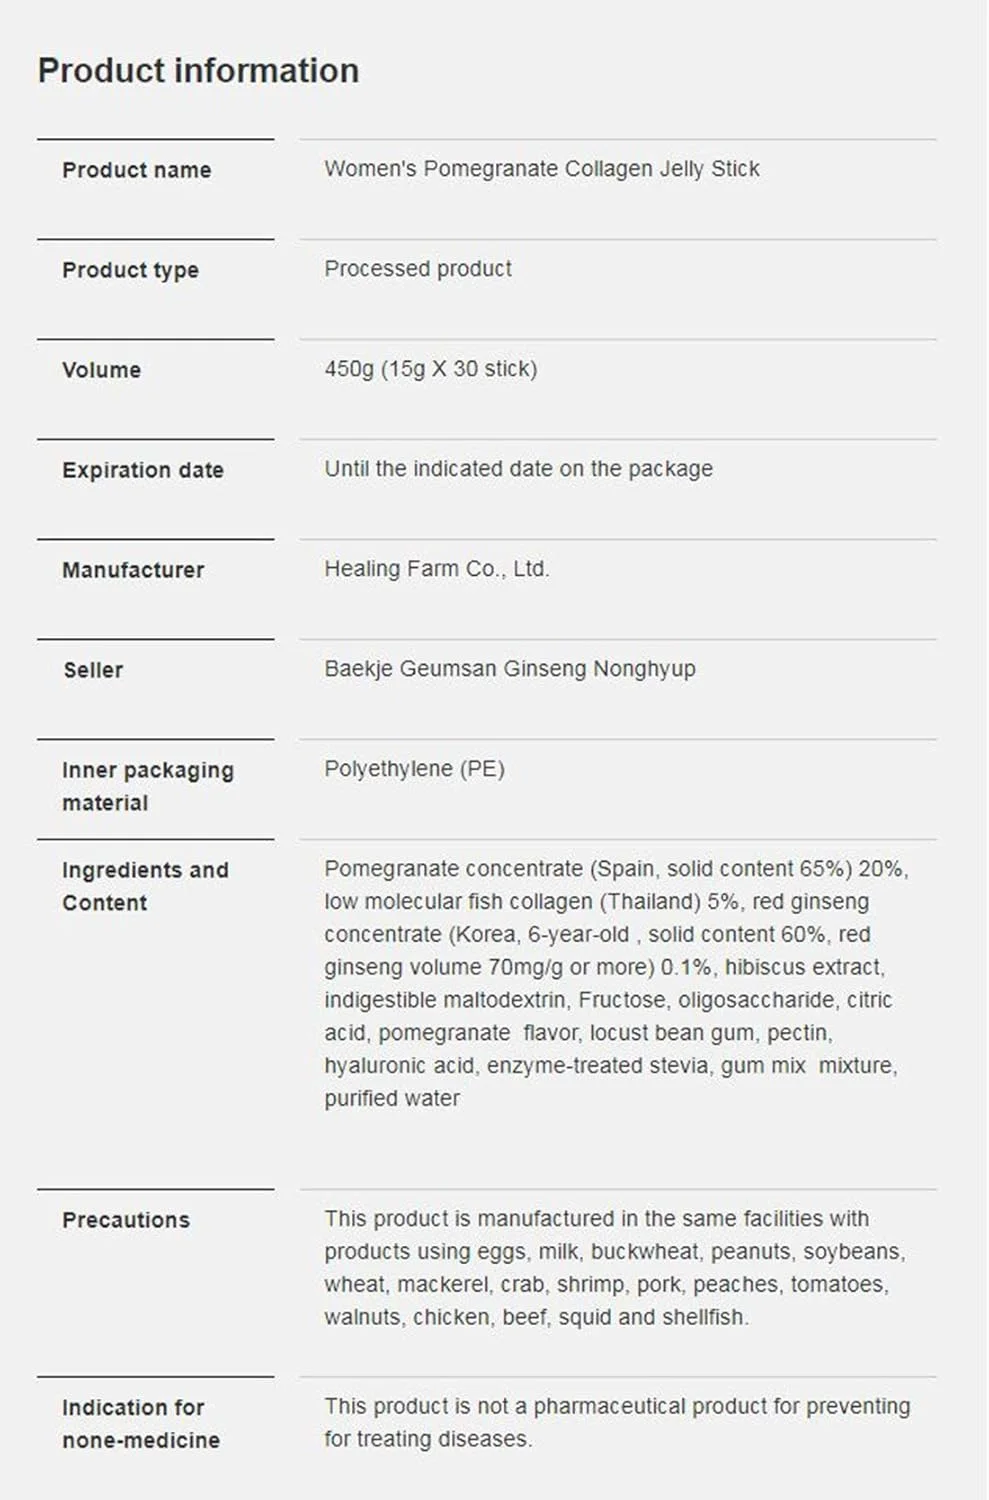
Task: Click the "Polyethylene (PE)" value
Action: tap(414, 769)
